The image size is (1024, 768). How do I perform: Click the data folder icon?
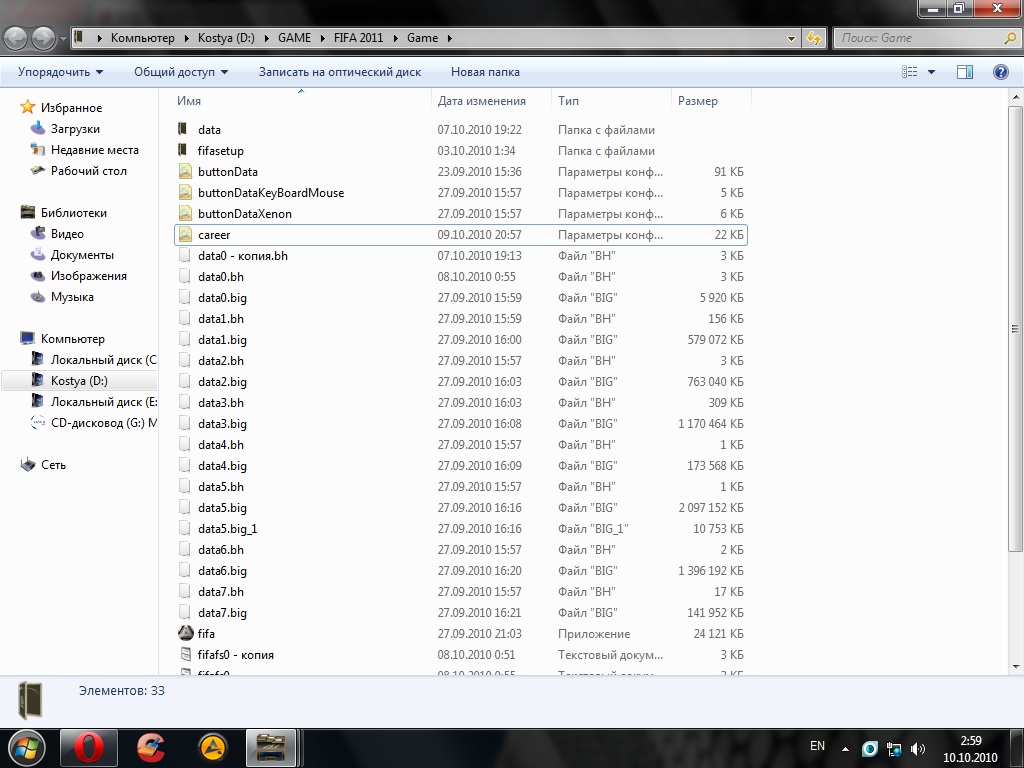[184, 129]
